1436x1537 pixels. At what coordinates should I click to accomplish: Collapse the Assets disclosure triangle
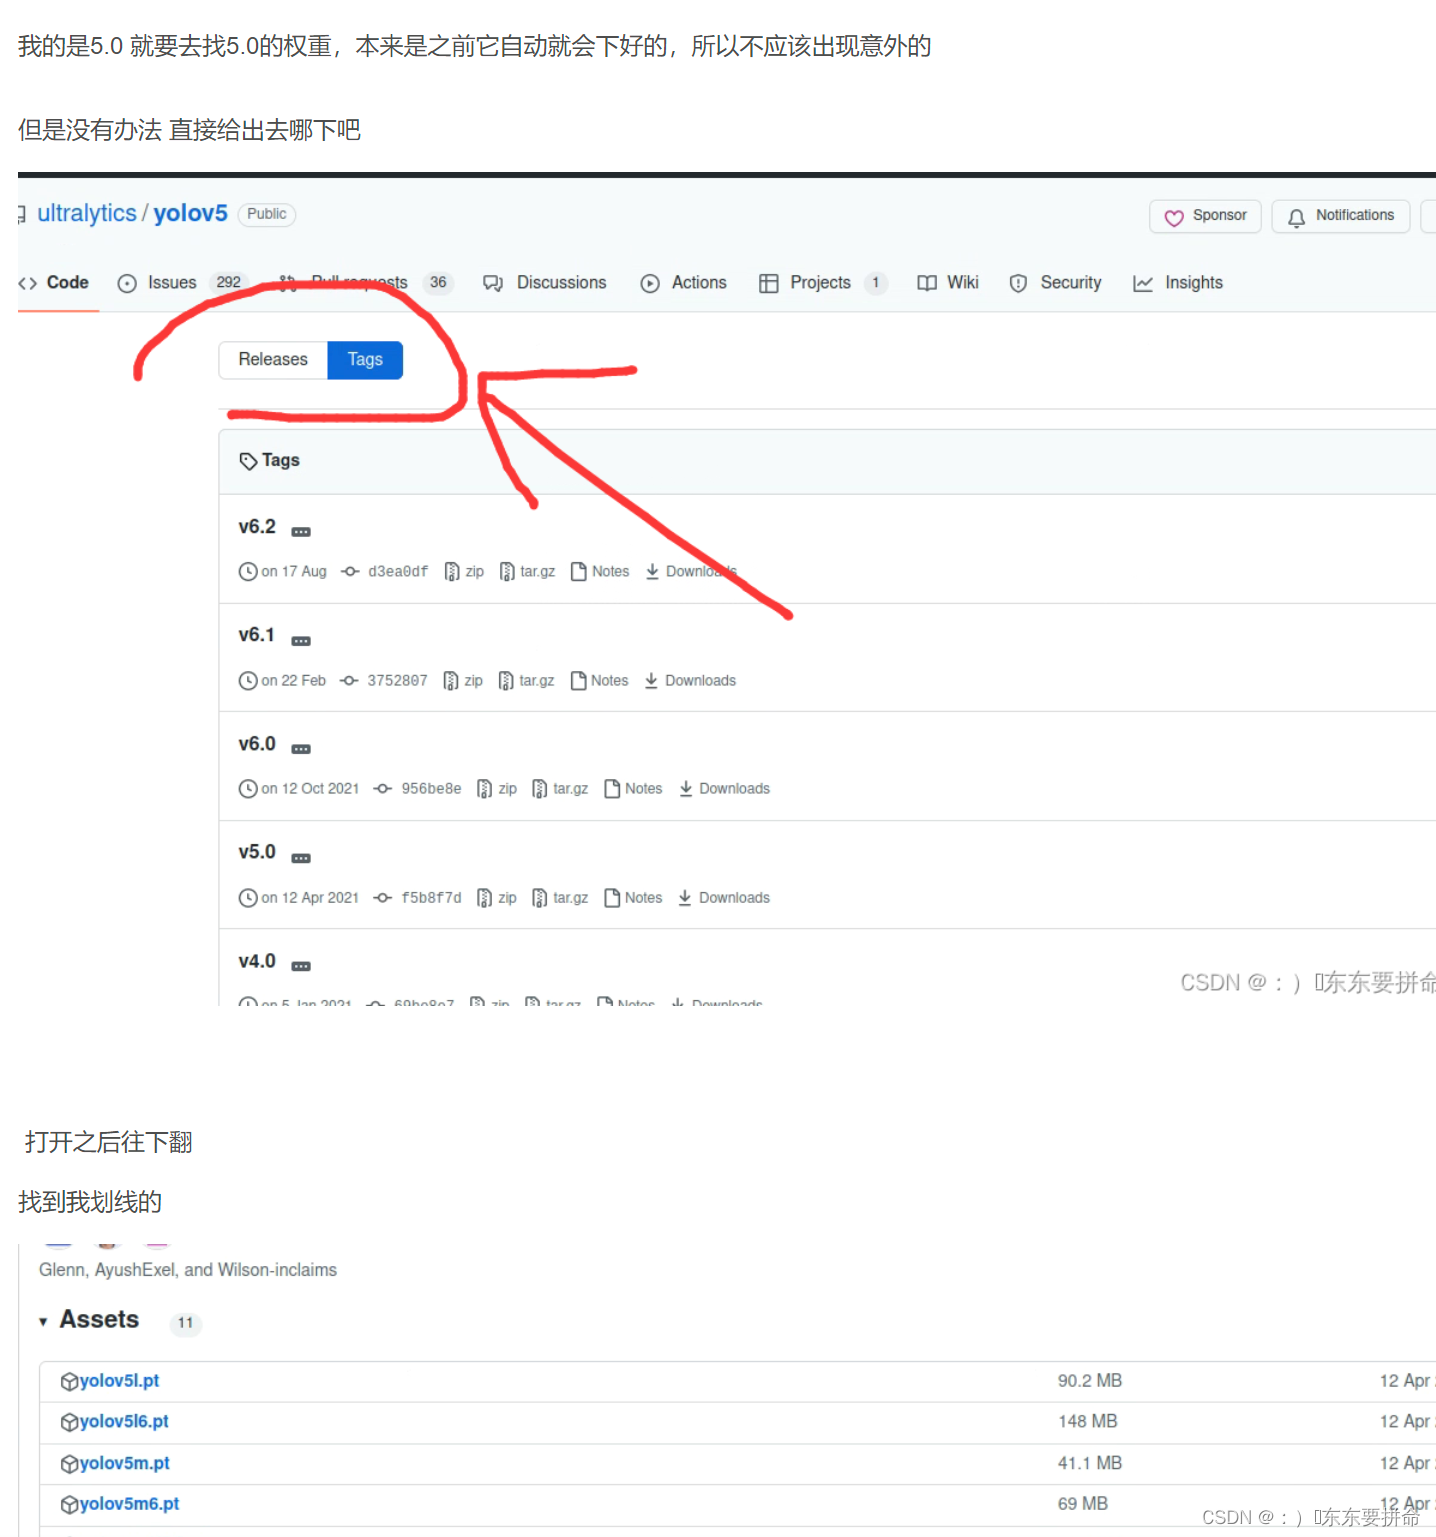43,1322
